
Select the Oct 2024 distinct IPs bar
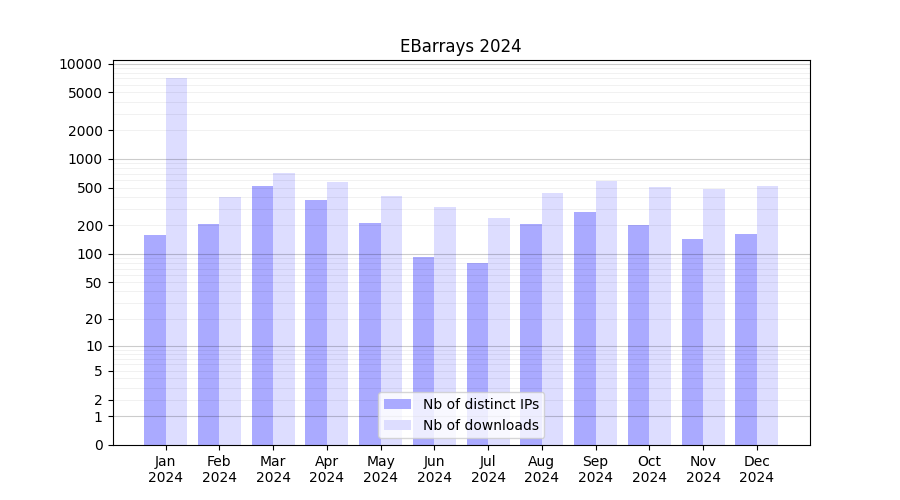coord(638,334)
